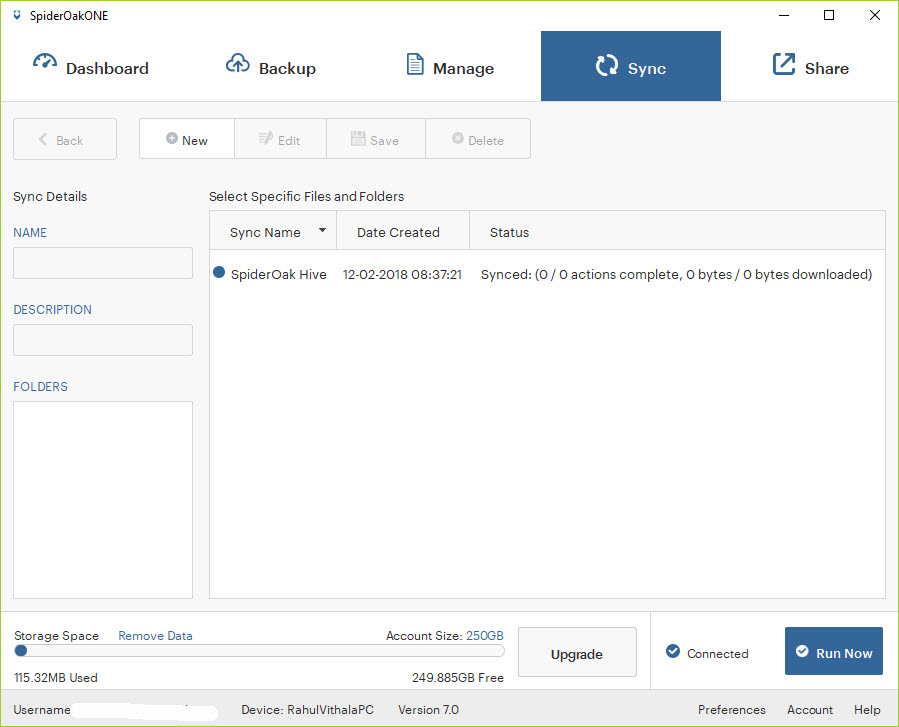Click the 250GB account size link
Image resolution: width=899 pixels, height=727 pixels.
(x=484, y=636)
